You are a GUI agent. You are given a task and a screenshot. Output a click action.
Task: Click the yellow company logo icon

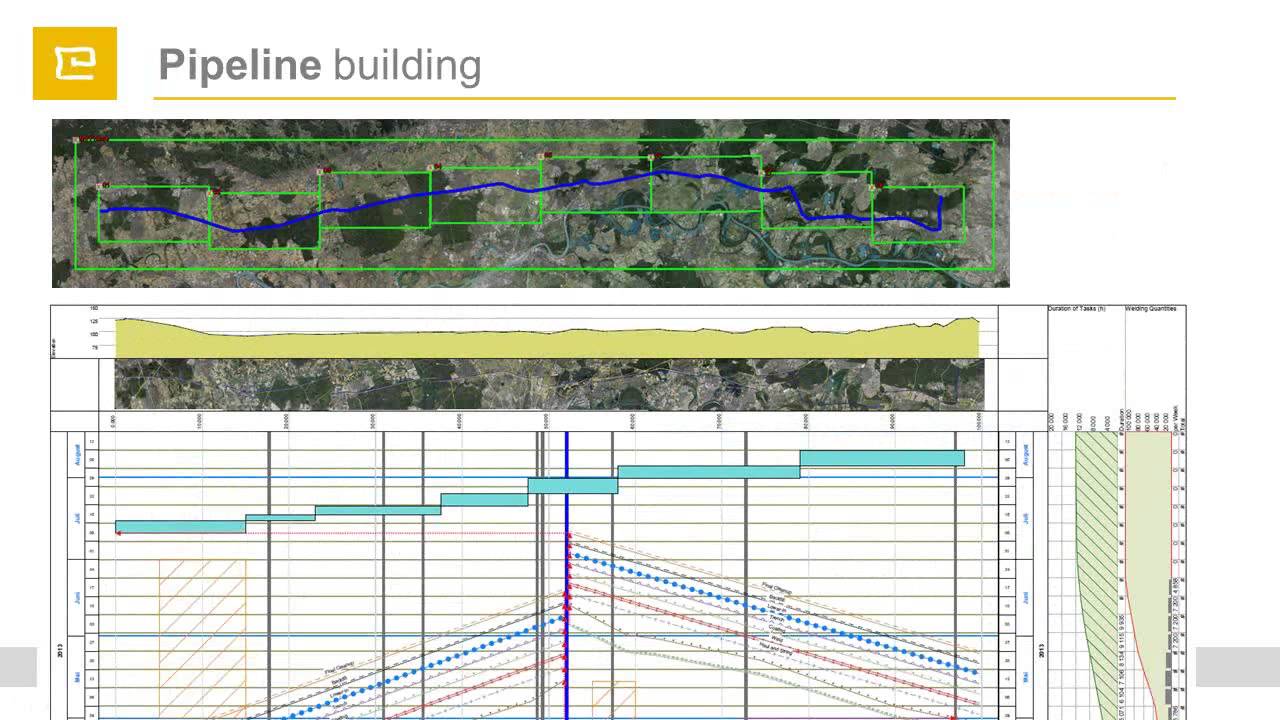tap(75, 63)
